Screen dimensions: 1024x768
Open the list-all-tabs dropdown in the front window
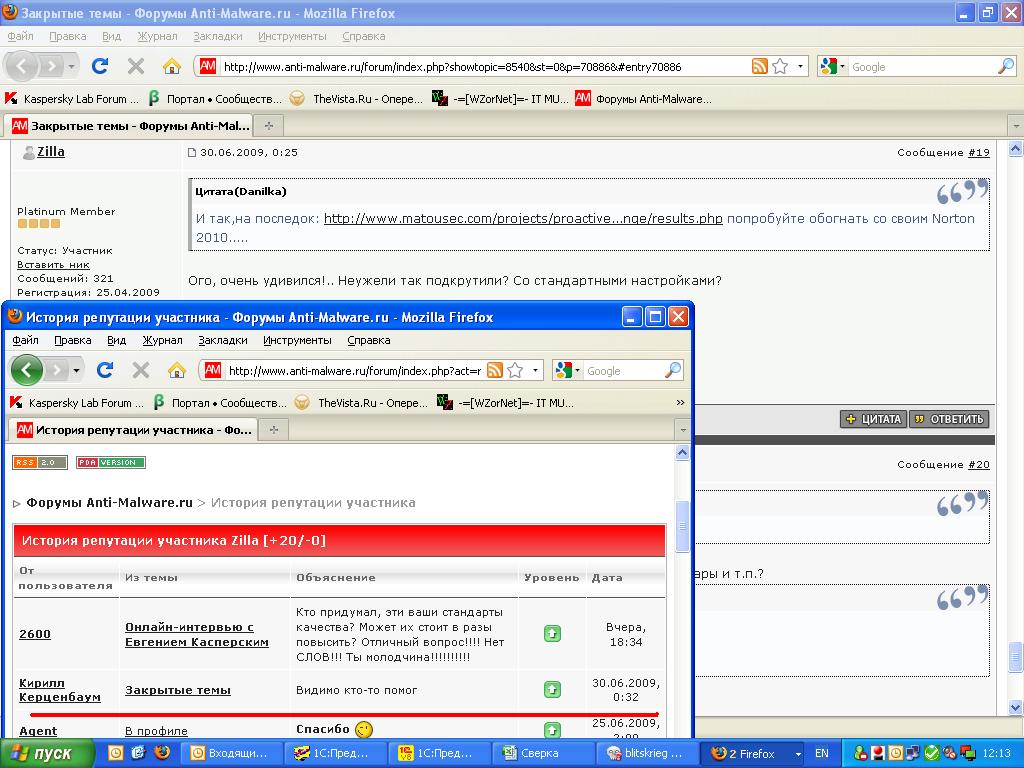tap(683, 430)
